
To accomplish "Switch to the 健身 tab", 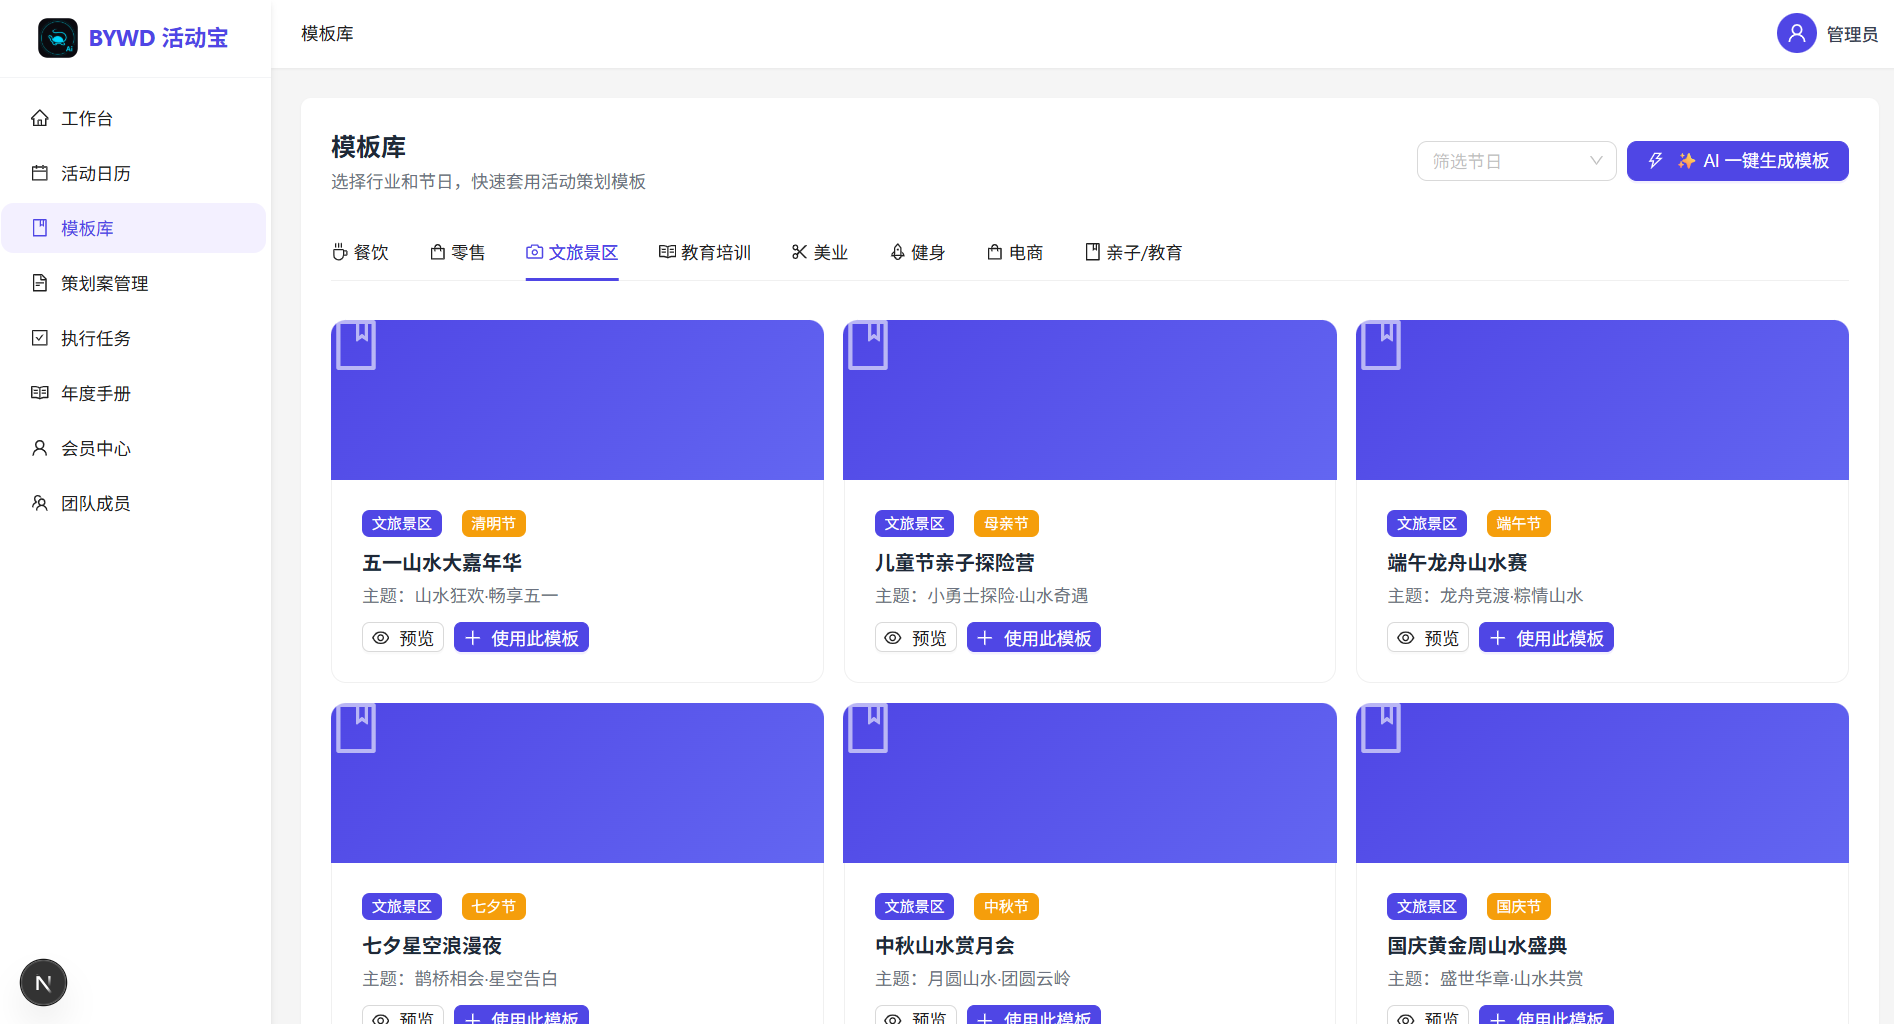I will coord(917,252).
